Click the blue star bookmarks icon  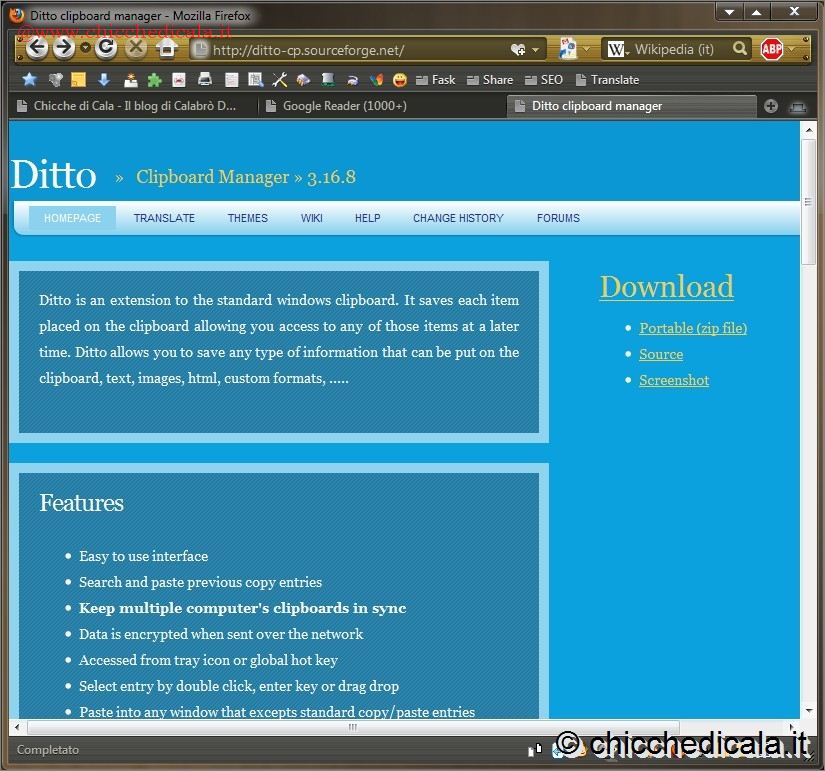[29, 80]
